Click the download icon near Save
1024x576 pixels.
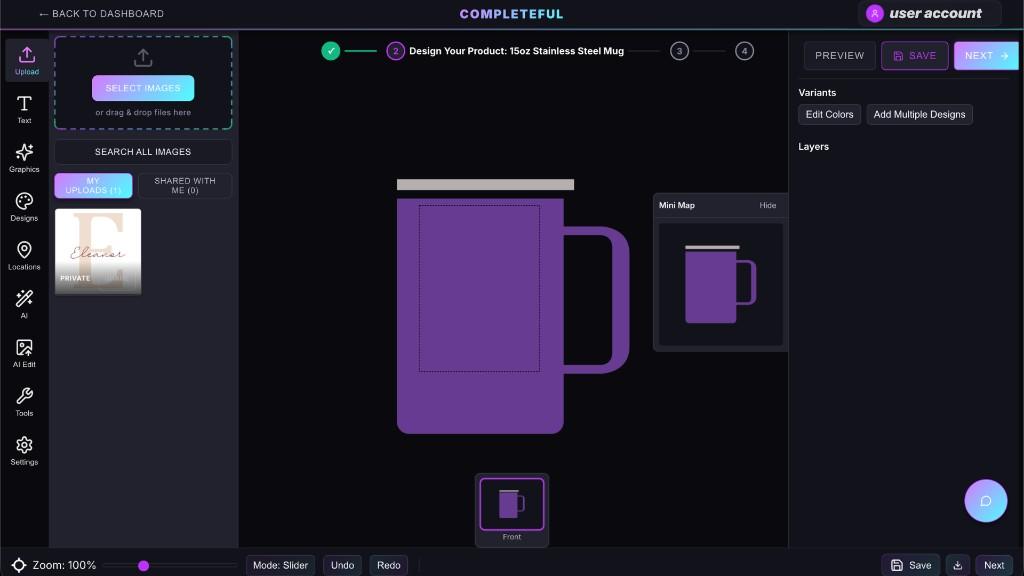tap(958, 565)
